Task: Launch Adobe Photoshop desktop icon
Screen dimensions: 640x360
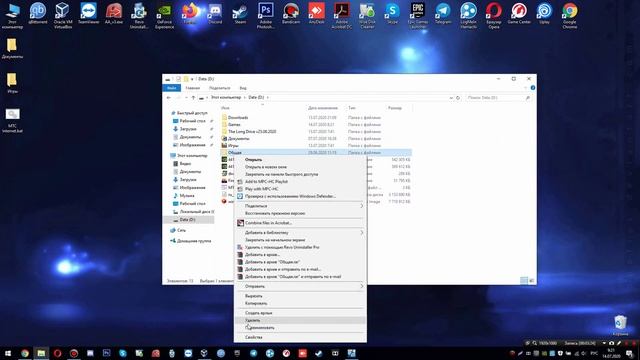Action: pos(266,16)
